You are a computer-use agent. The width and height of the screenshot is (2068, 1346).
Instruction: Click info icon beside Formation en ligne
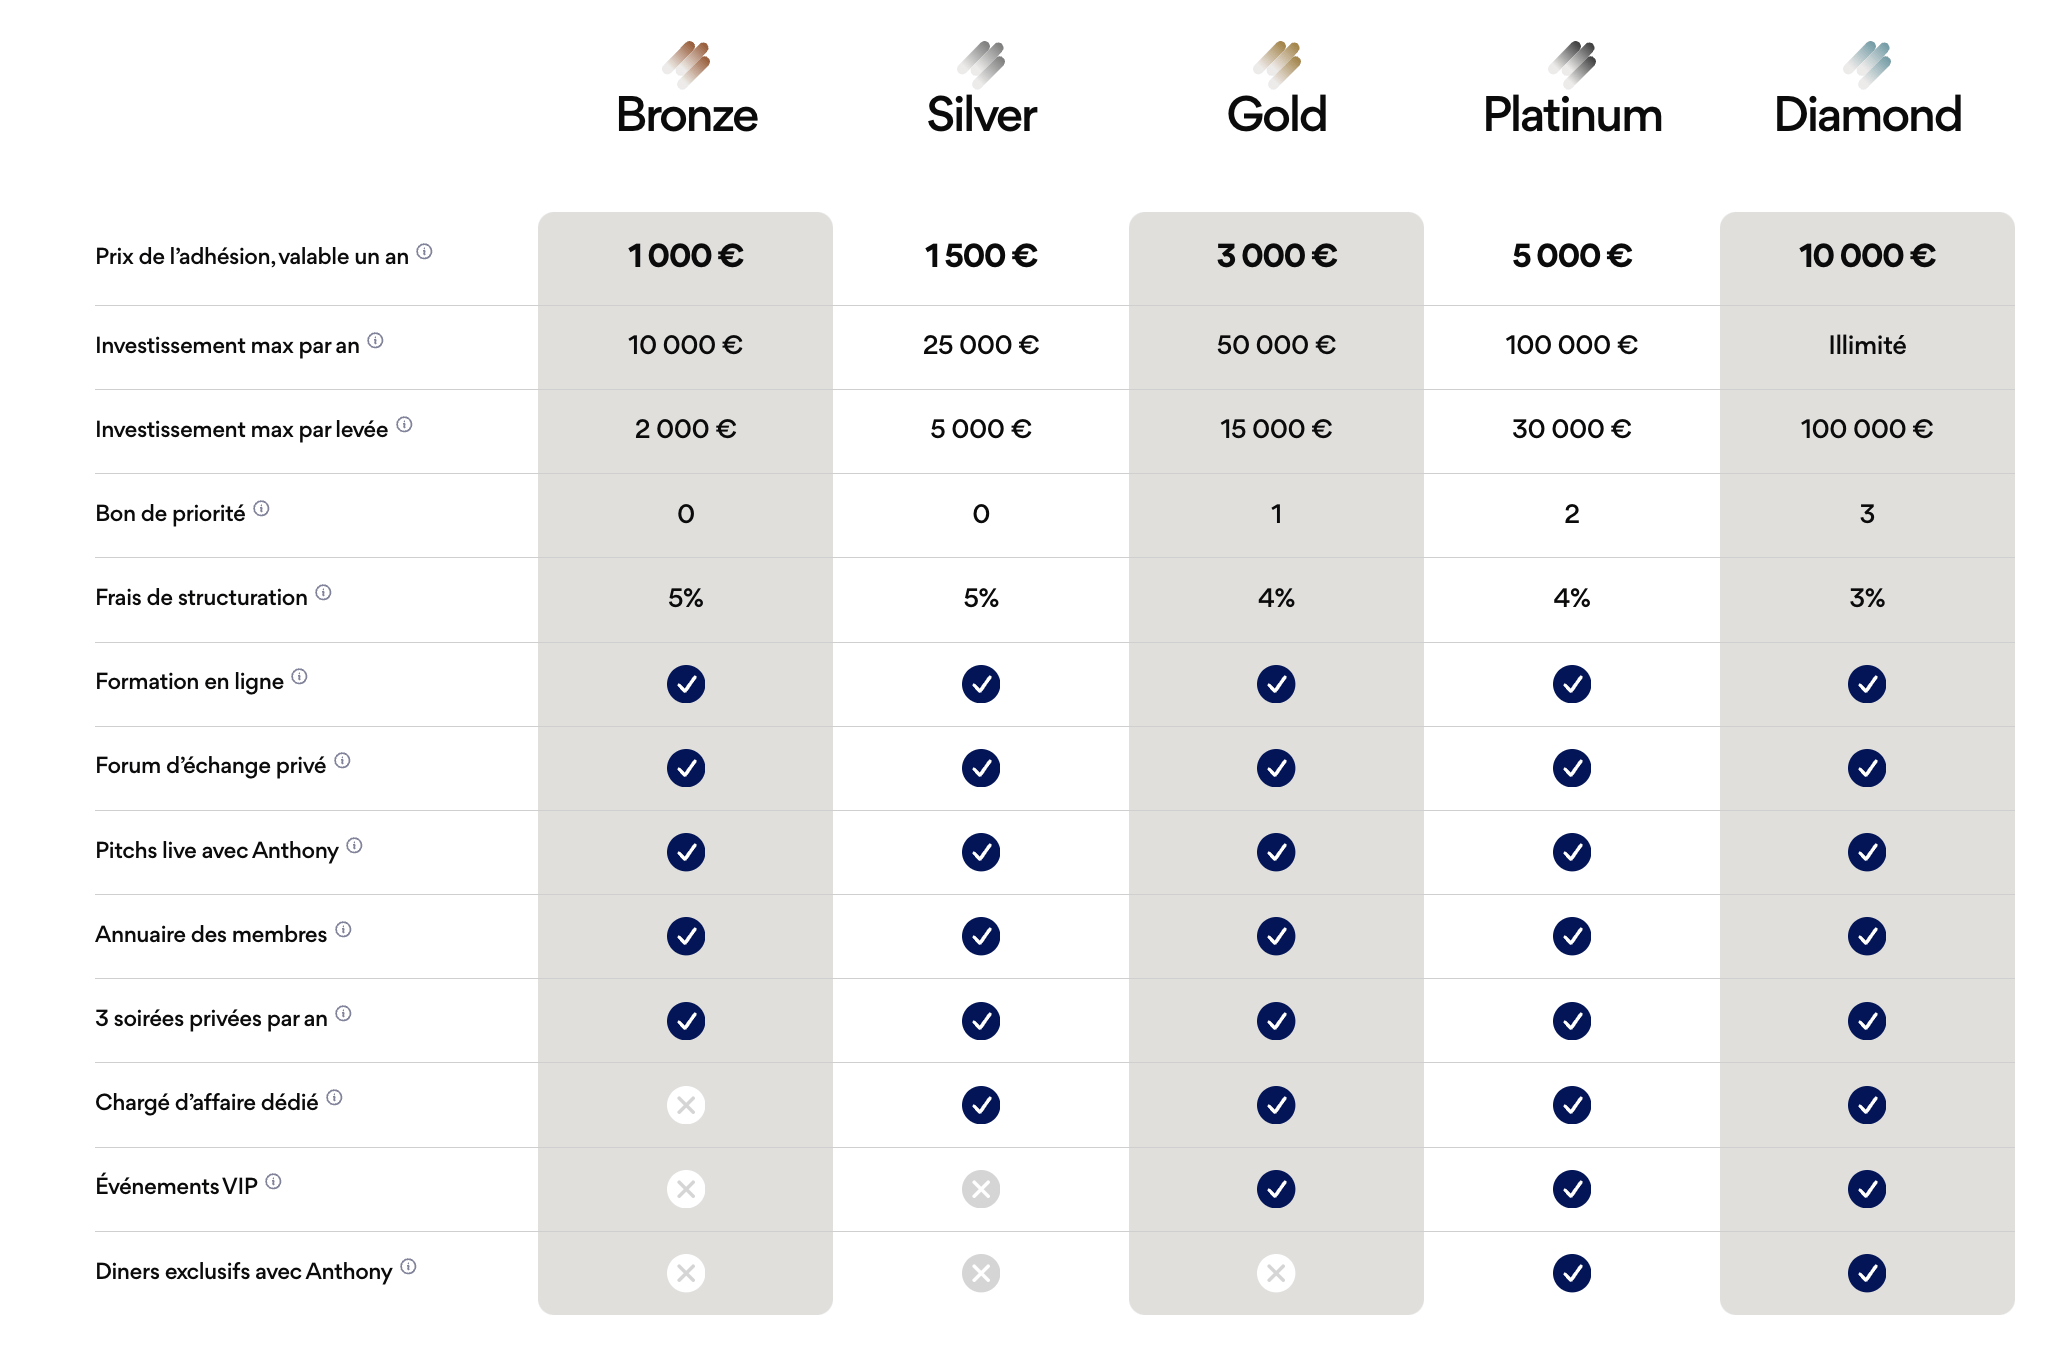coord(299,677)
